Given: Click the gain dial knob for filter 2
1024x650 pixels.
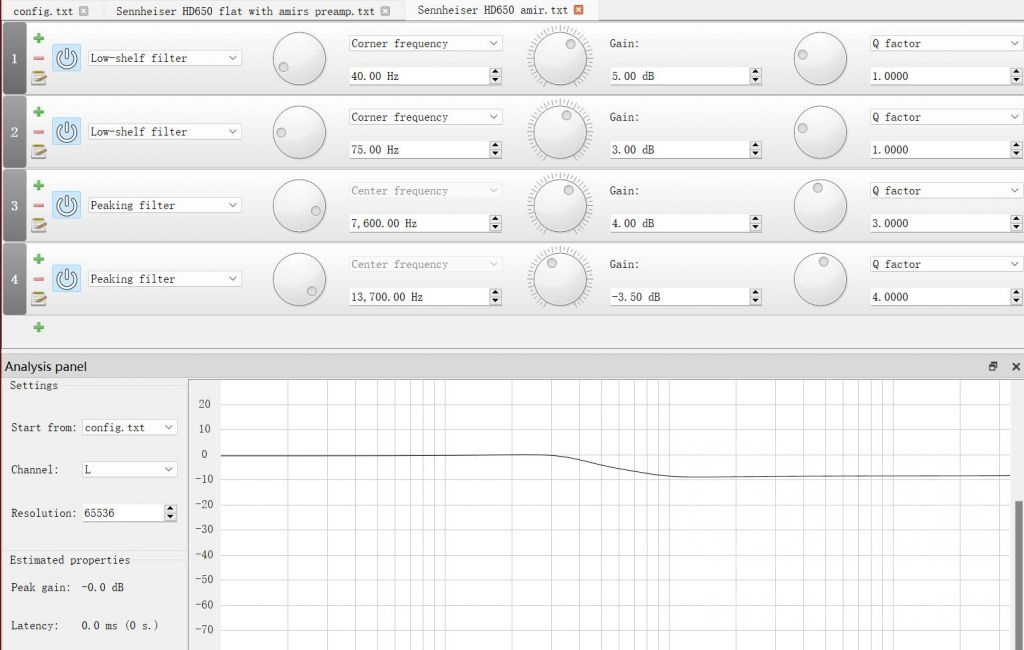Looking at the screenshot, I should click(561, 132).
